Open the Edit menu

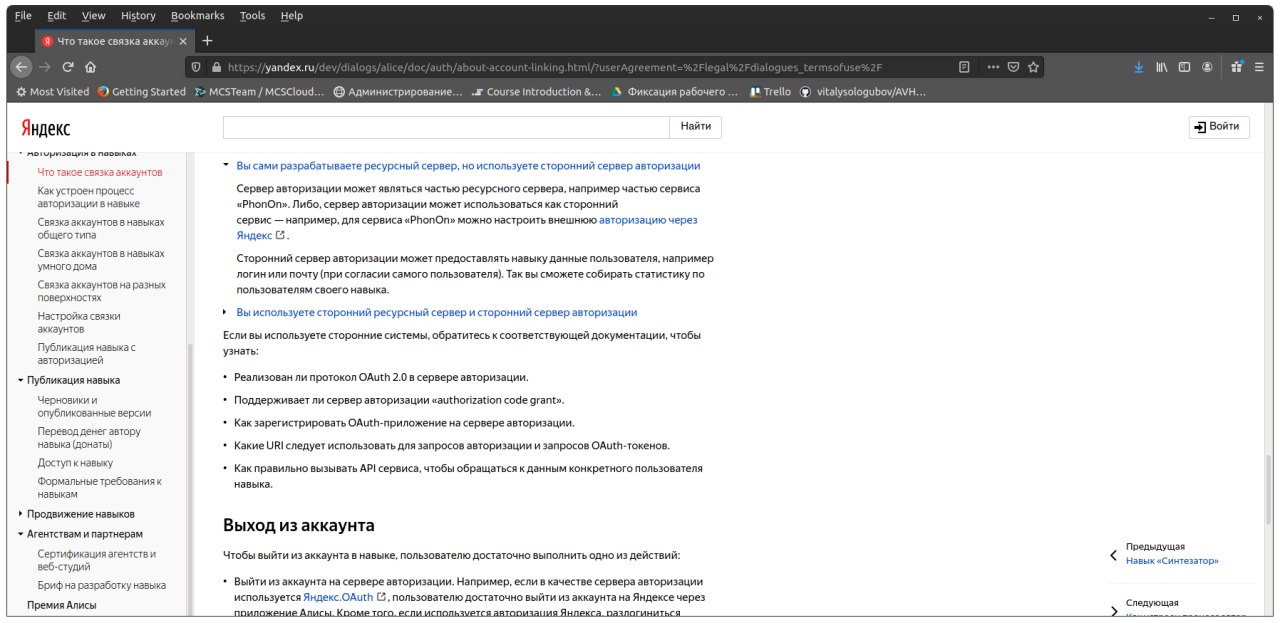56,16
